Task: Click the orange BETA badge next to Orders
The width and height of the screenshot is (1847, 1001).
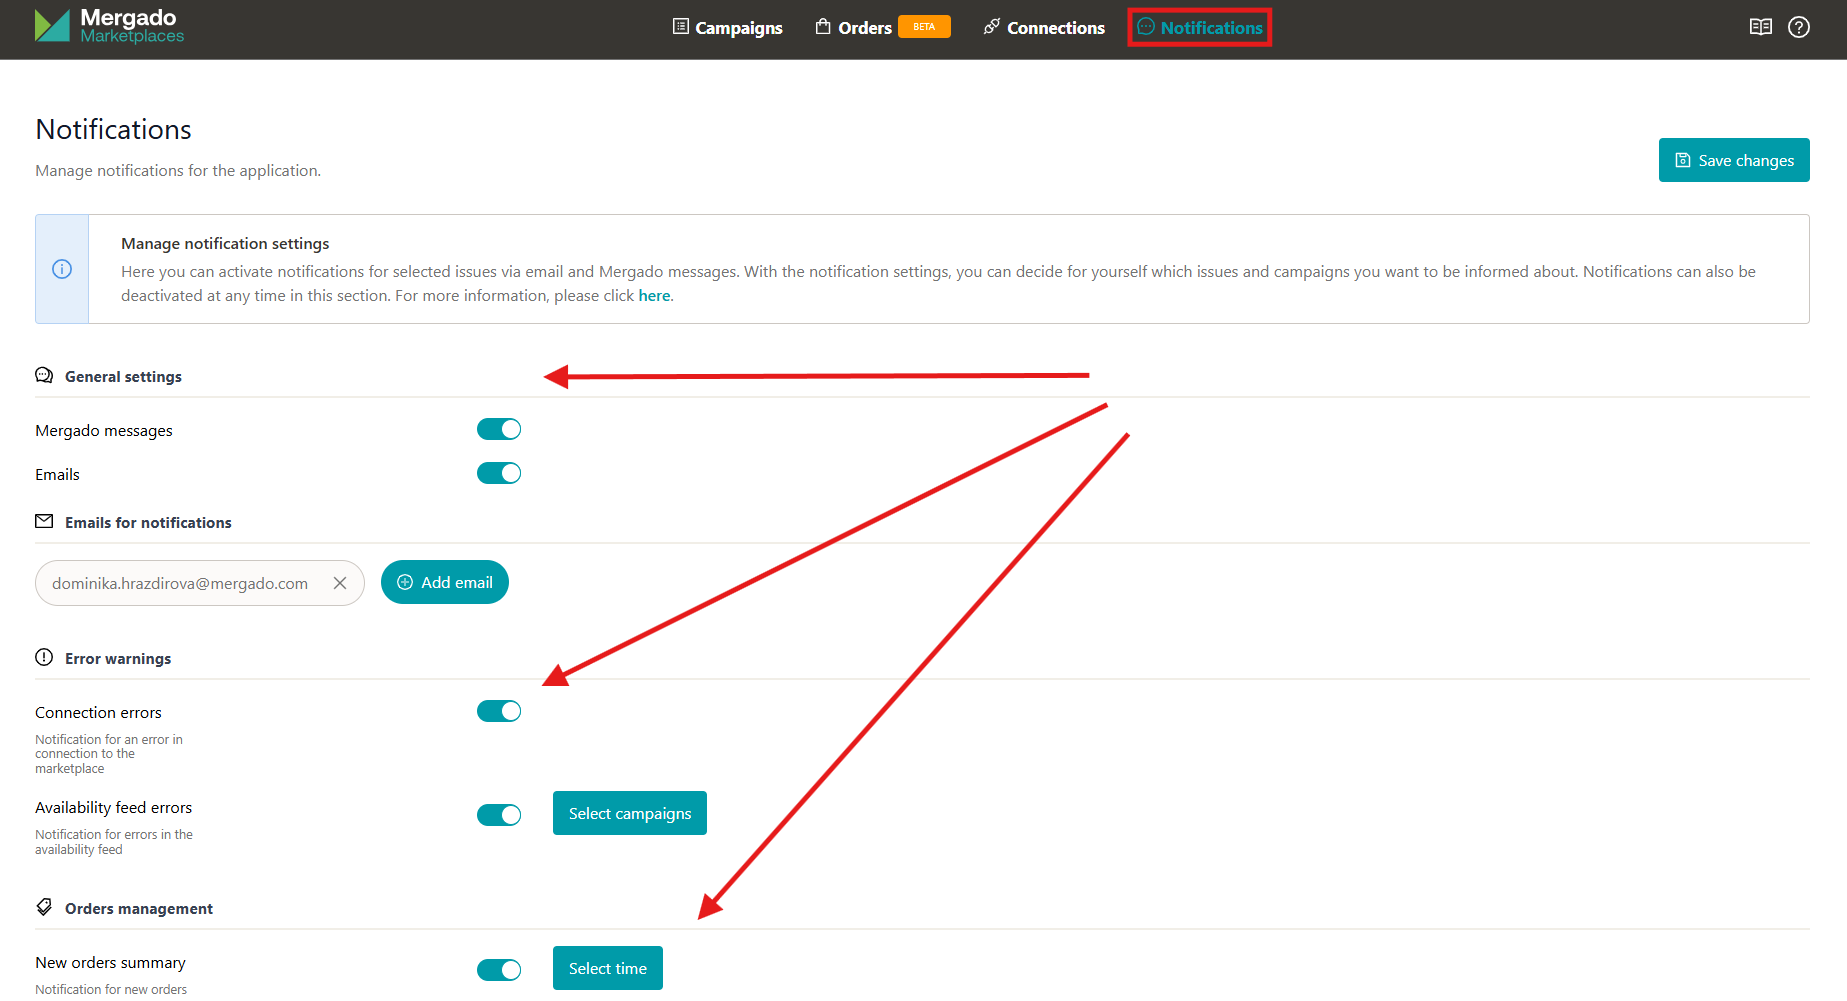Action: (x=924, y=27)
